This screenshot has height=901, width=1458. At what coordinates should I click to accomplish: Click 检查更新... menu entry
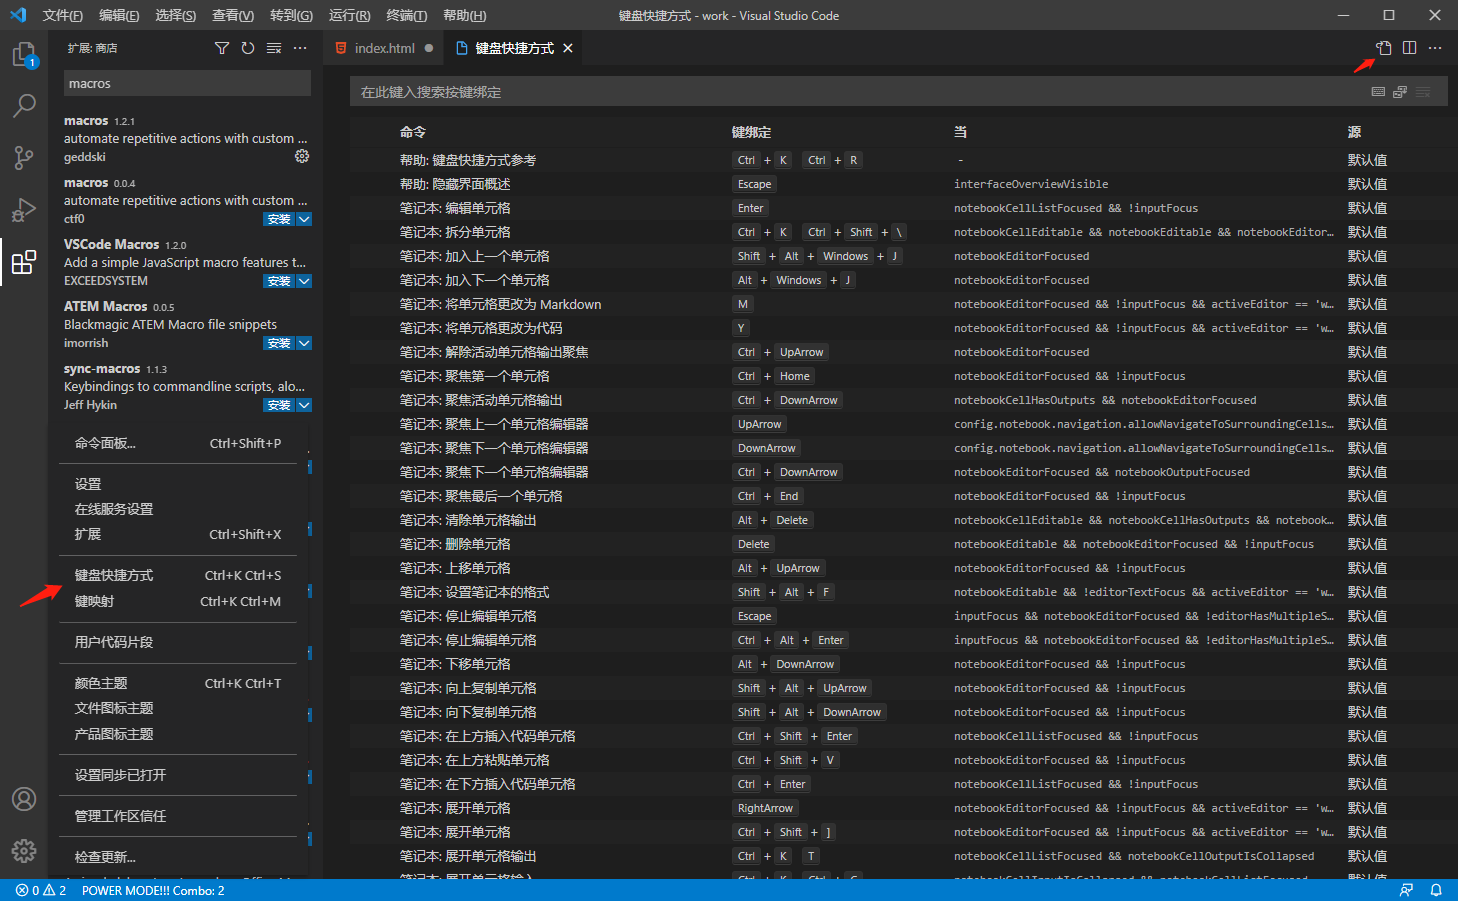coord(178,857)
